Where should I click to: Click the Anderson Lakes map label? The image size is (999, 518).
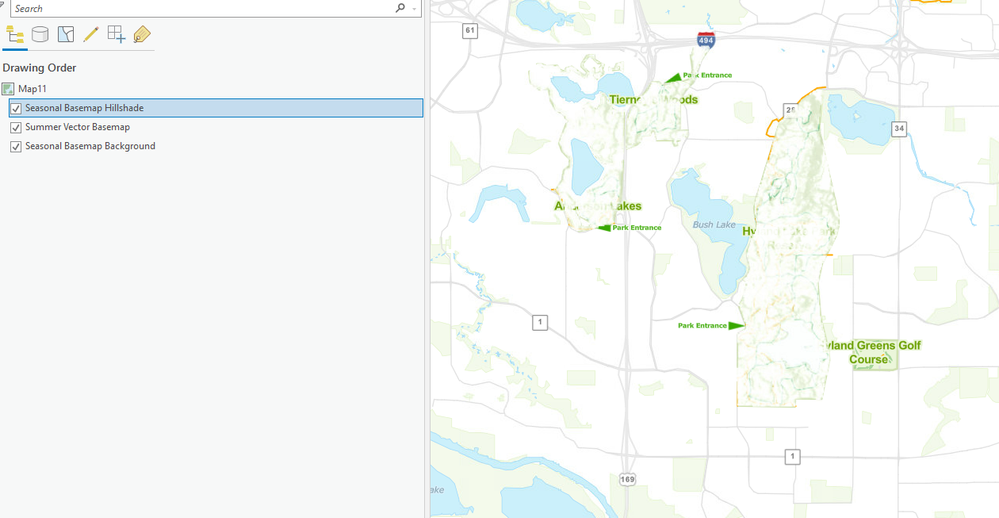tap(598, 206)
